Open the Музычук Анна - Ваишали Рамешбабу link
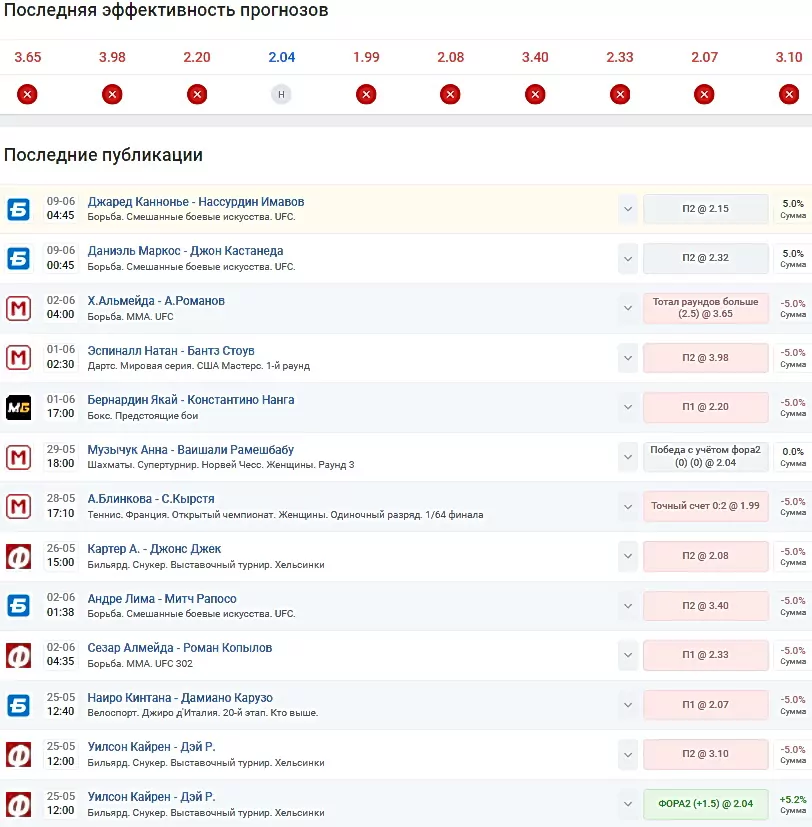Image resolution: width=812 pixels, height=827 pixels. point(190,450)
